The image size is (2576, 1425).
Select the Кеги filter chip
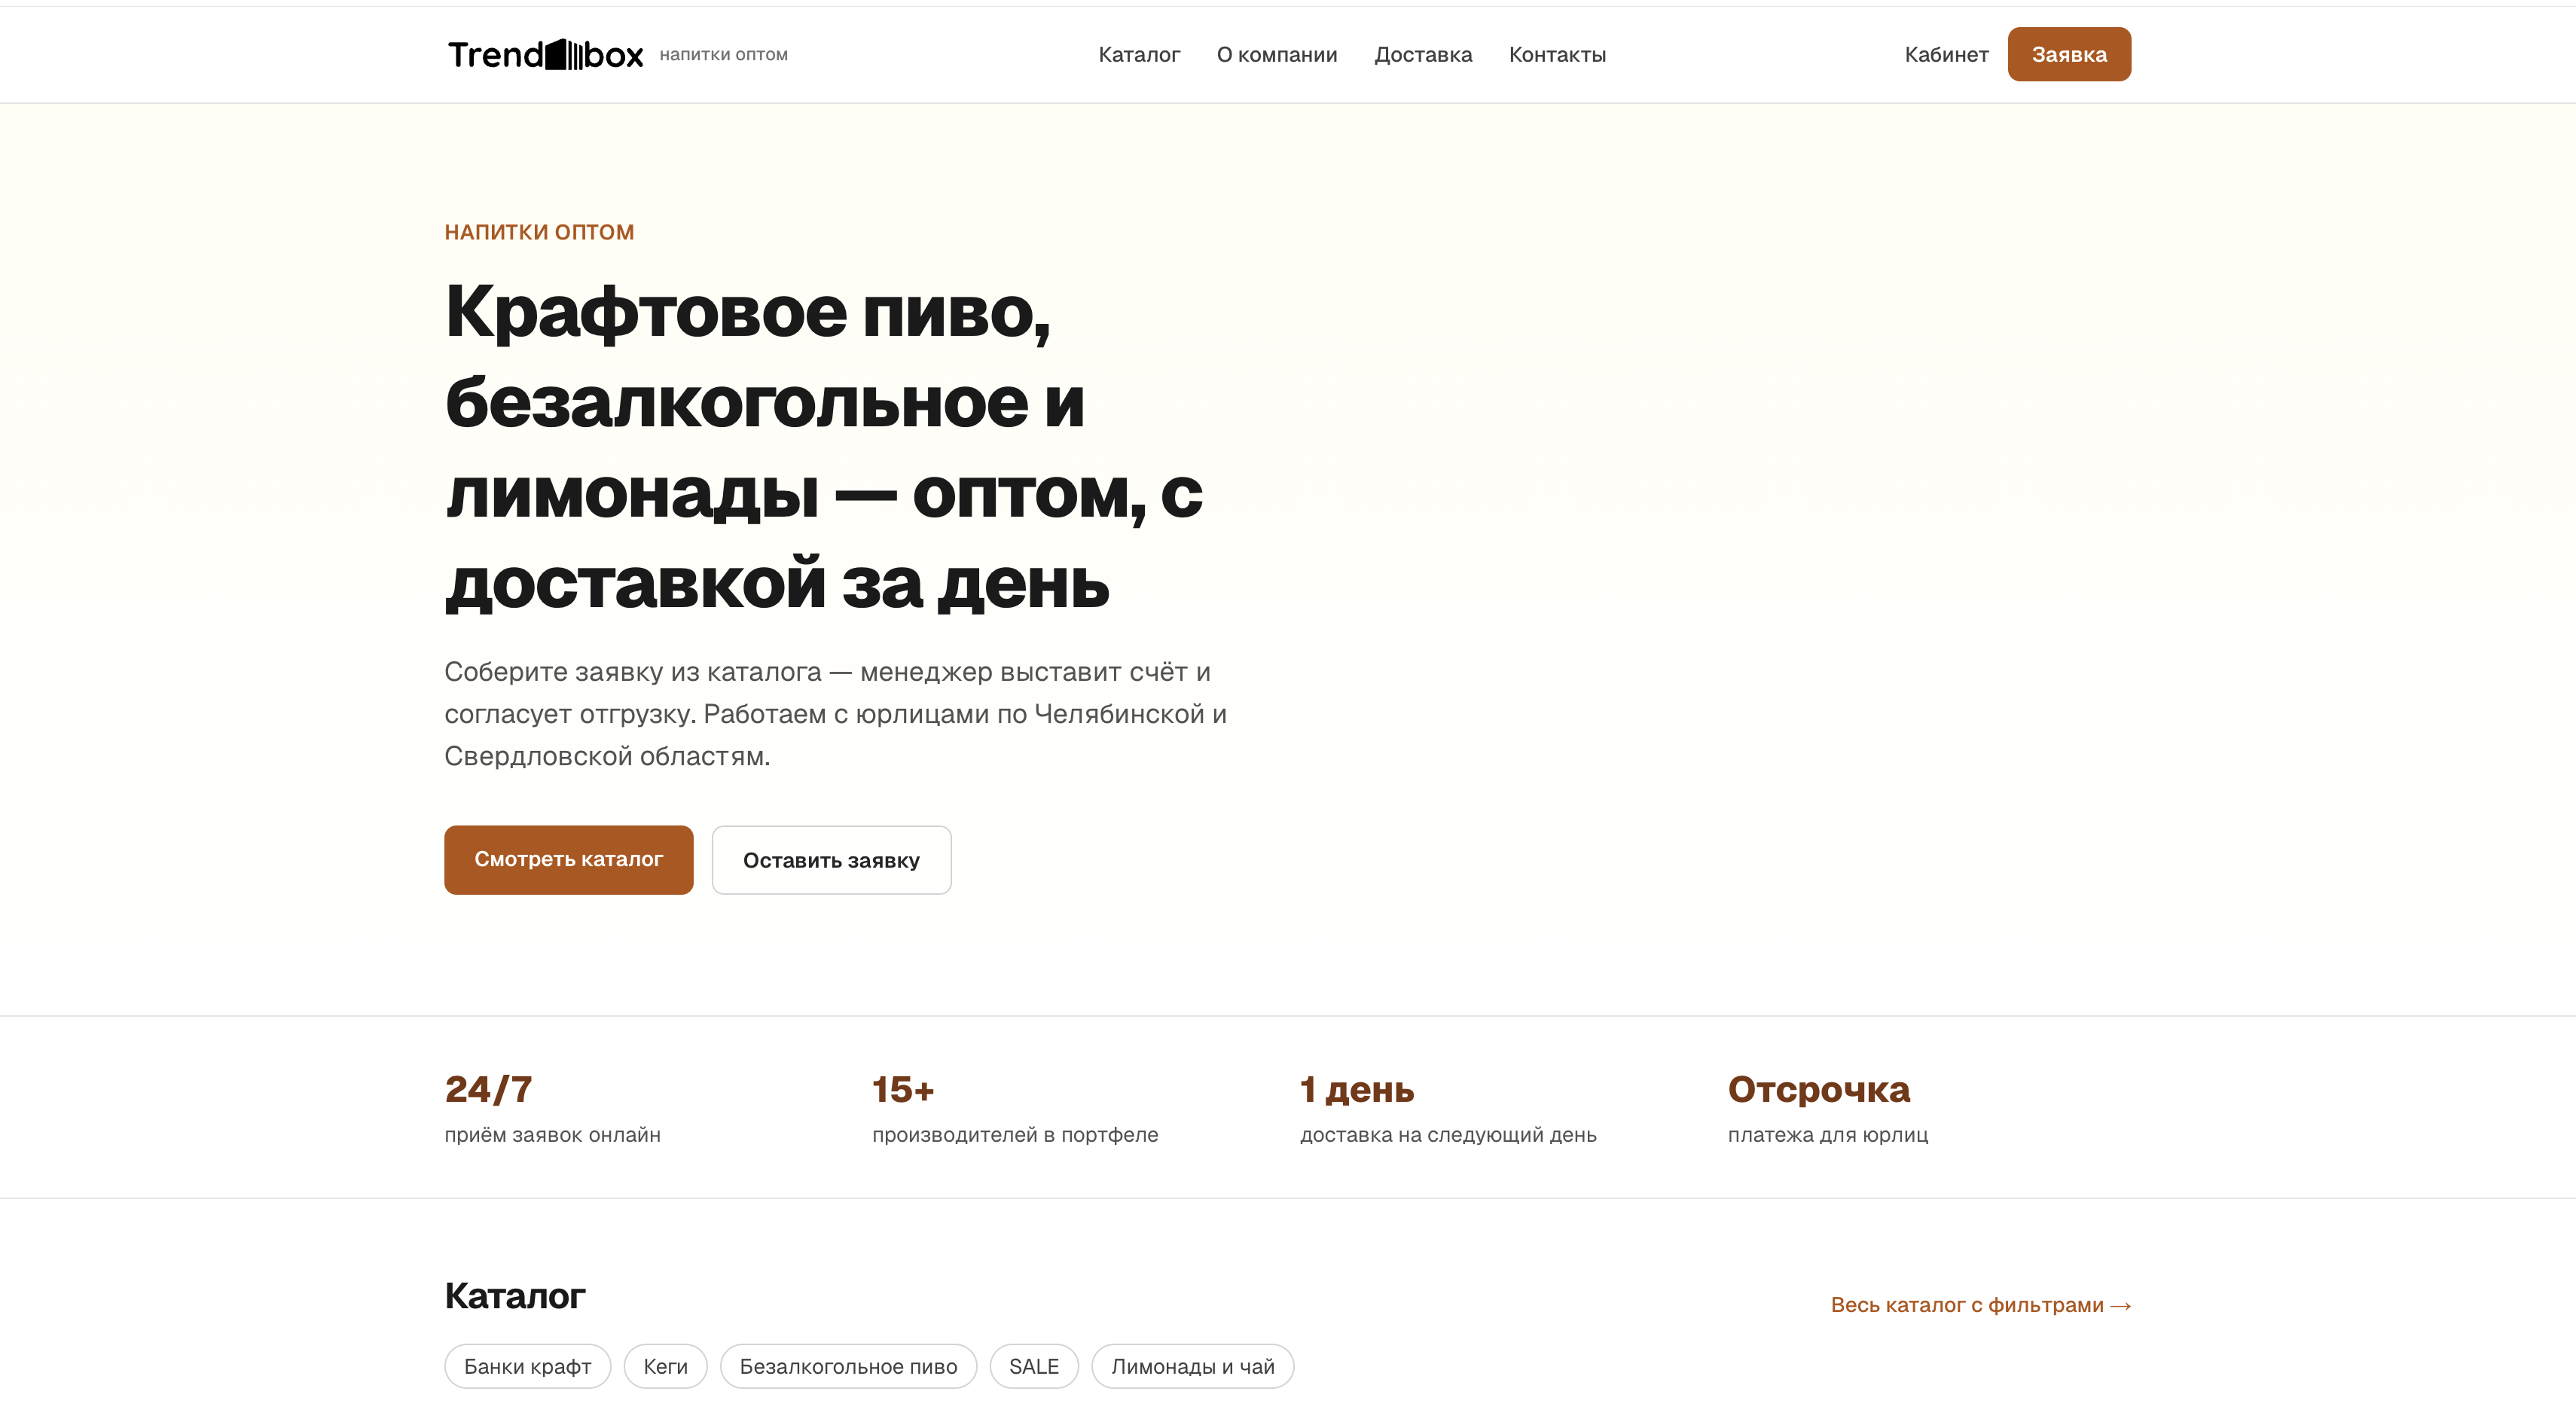pos(665,1366)
